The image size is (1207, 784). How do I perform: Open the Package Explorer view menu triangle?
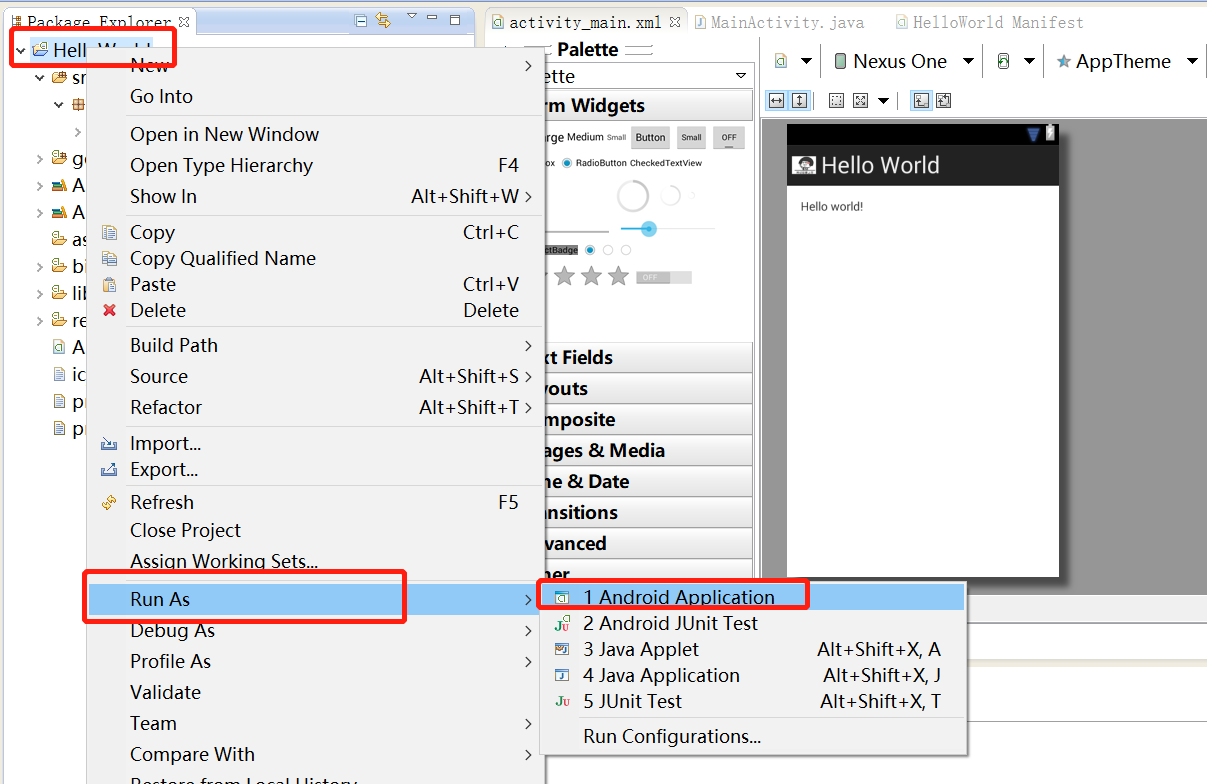click(x=412, y=17)
